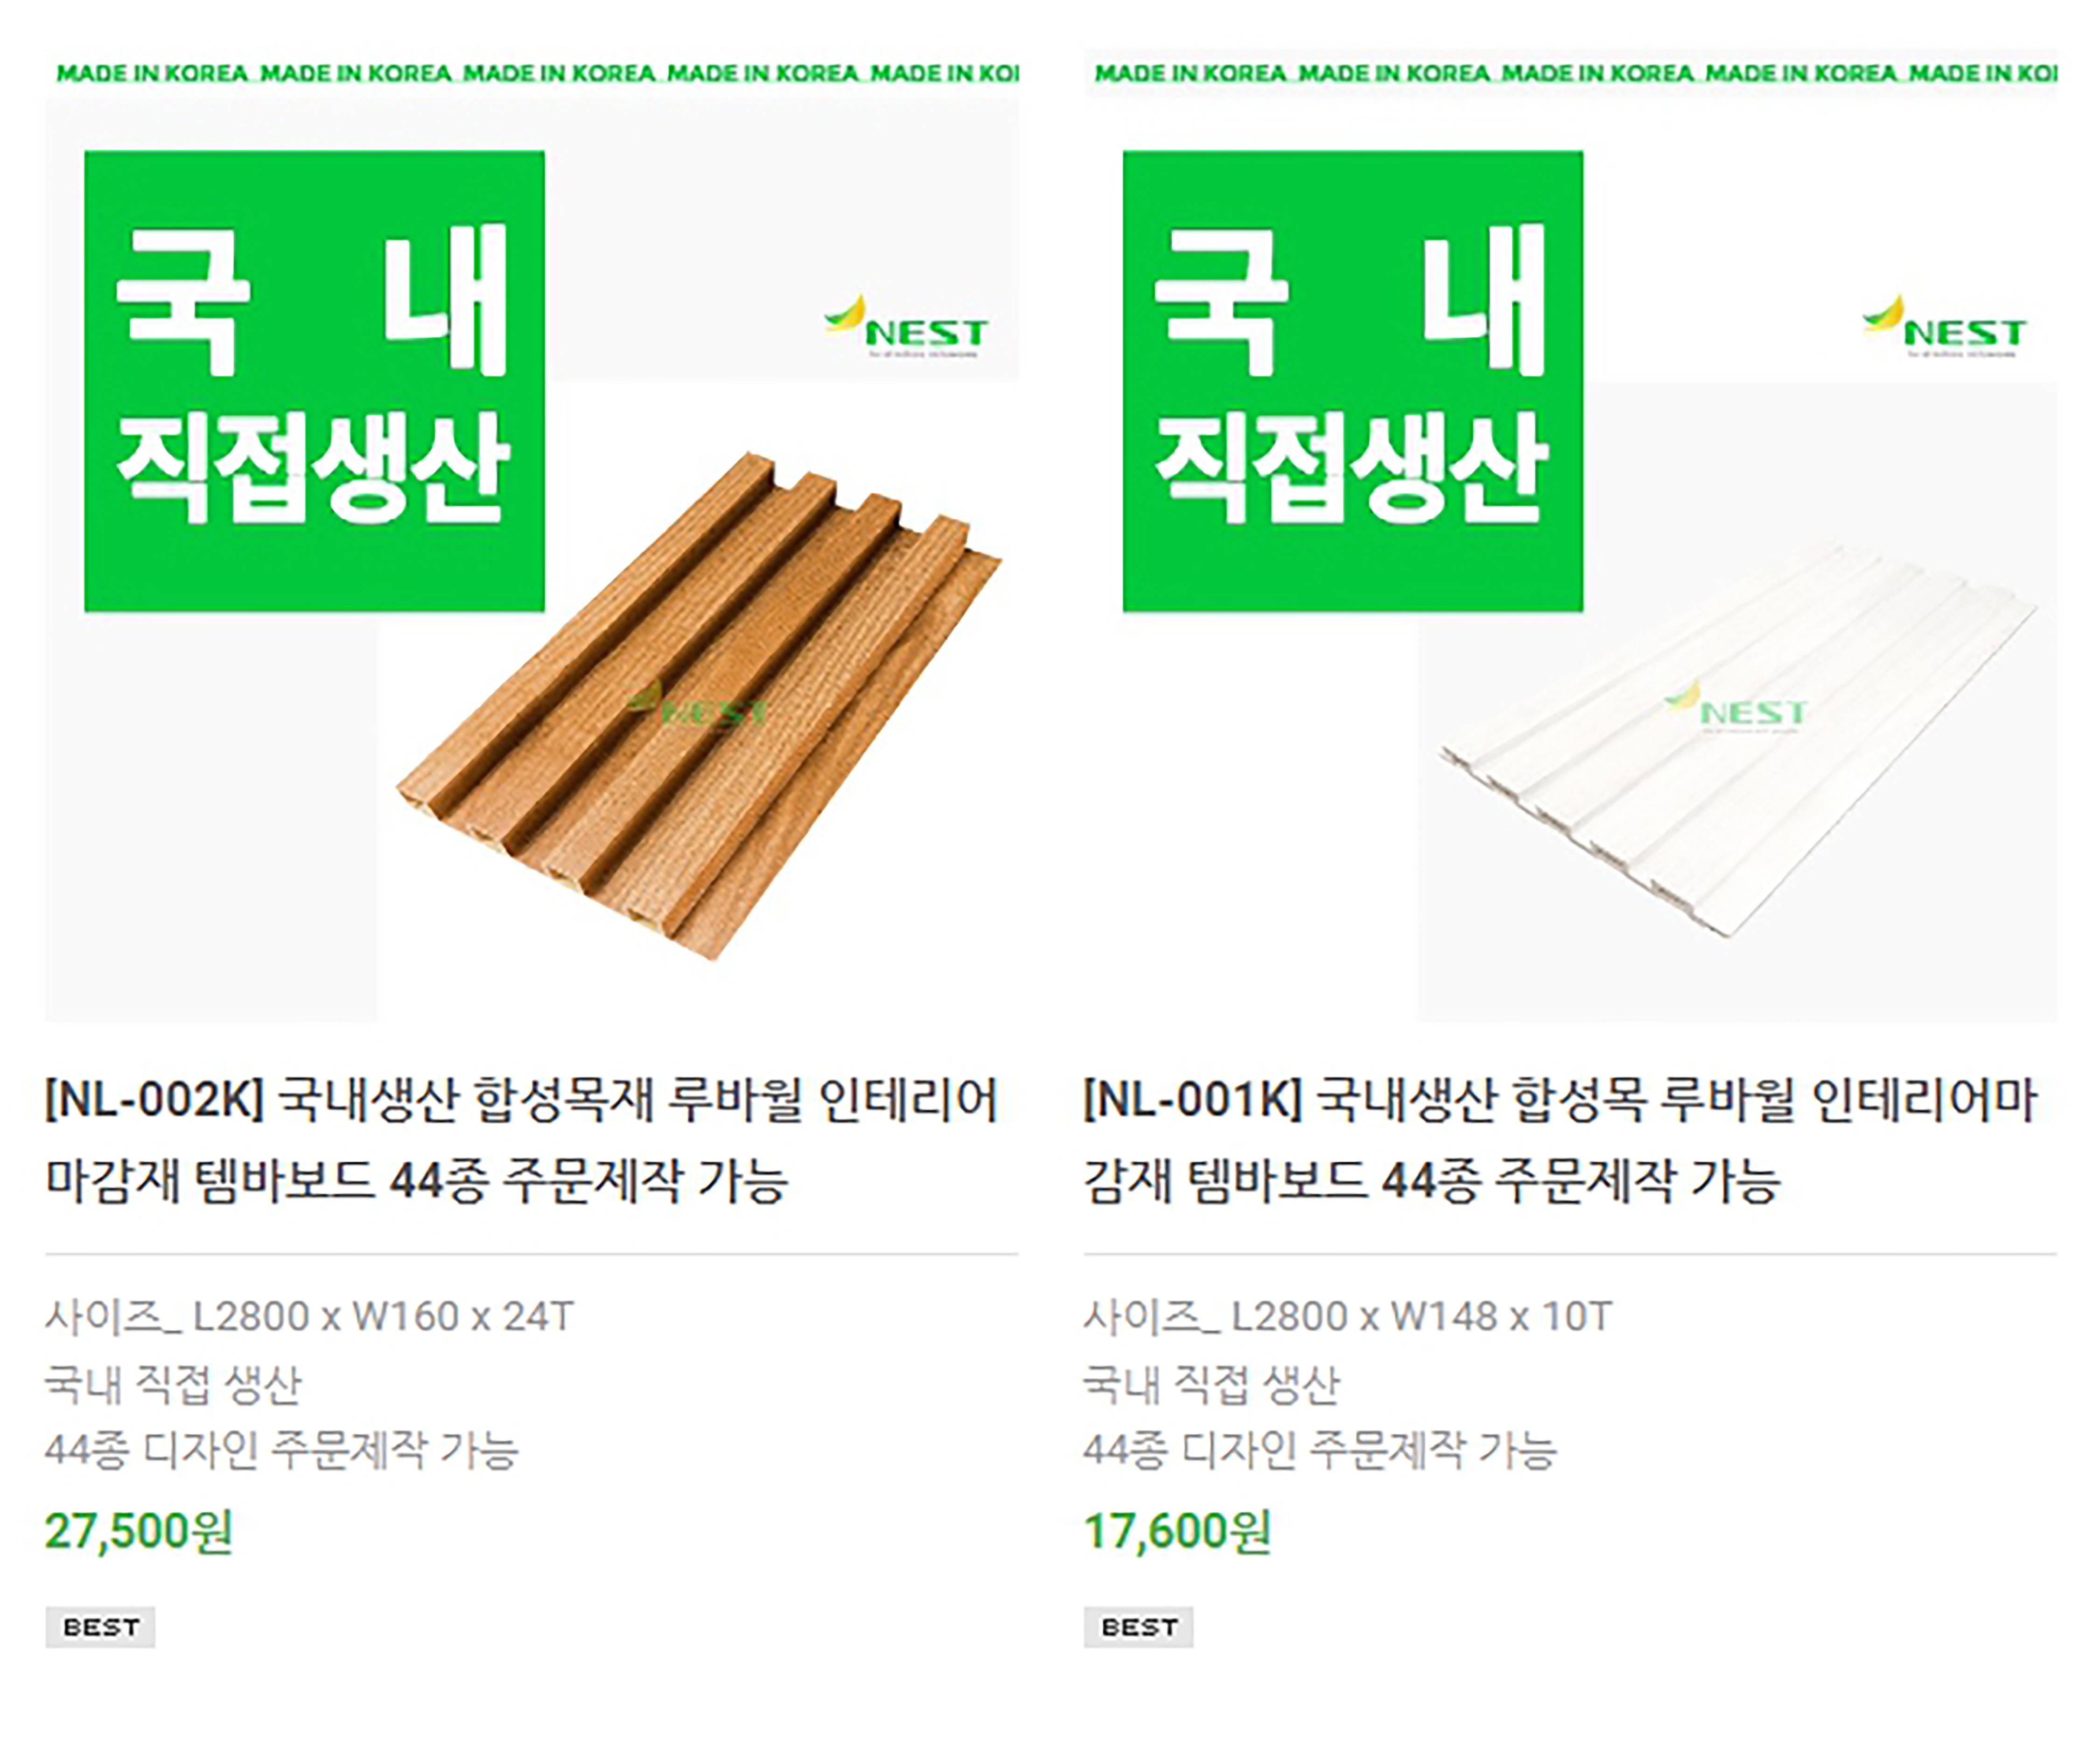
Task: Click 국내 직접 생산 description under NL-001K
Action: click(1211, 1383)
